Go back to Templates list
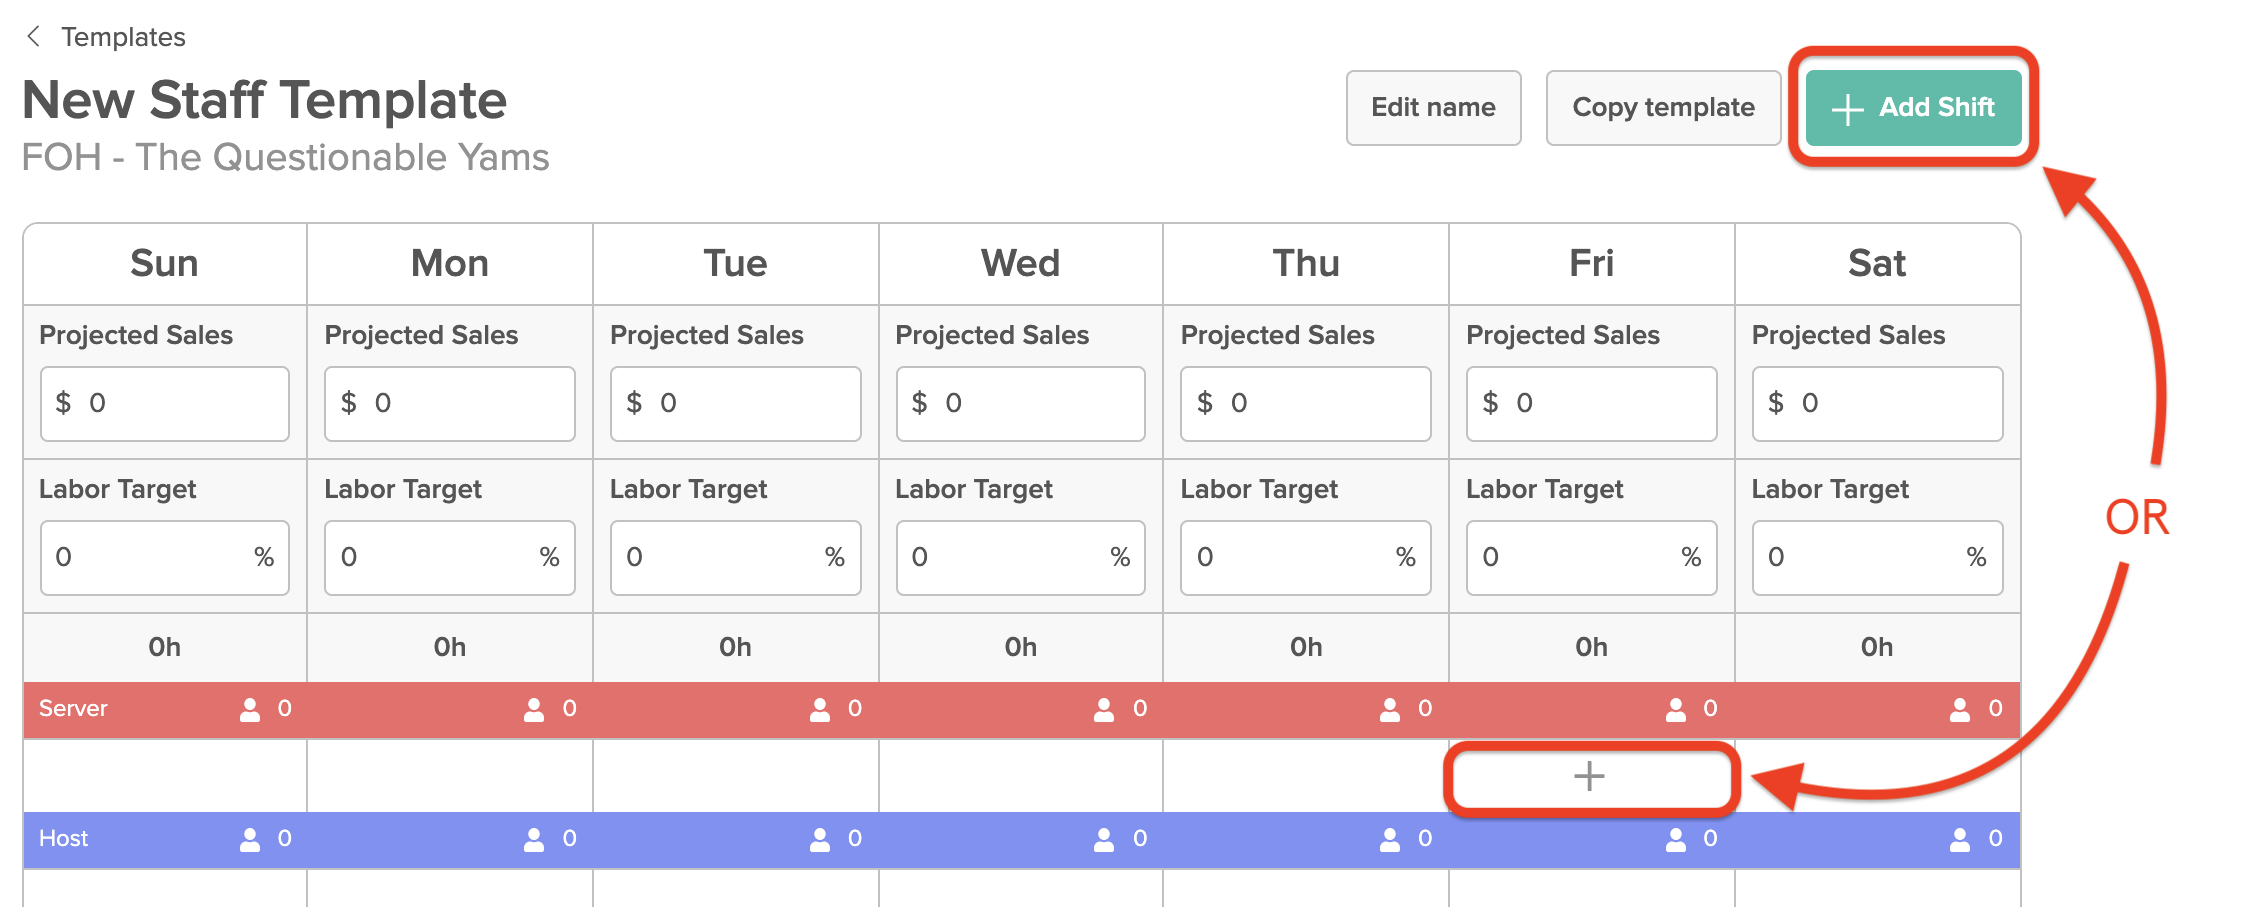 point(123,37)
